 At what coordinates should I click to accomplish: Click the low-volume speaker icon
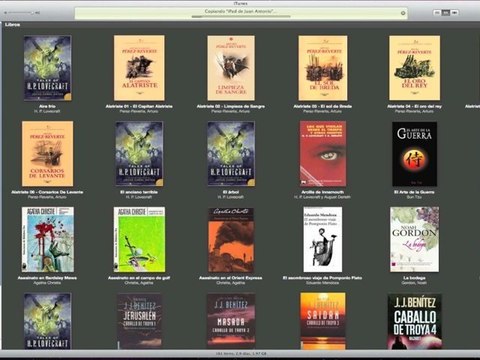pos(5,13)
